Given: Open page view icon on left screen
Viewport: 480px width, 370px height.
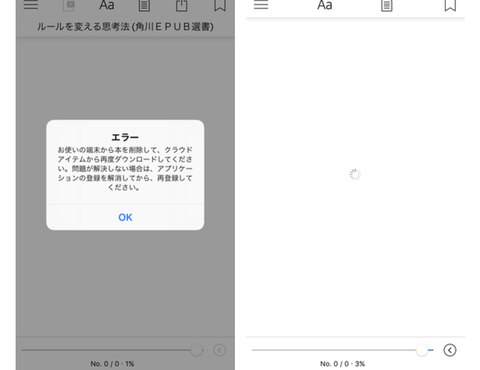Looking at the screenshot, I should coord(144,5).
